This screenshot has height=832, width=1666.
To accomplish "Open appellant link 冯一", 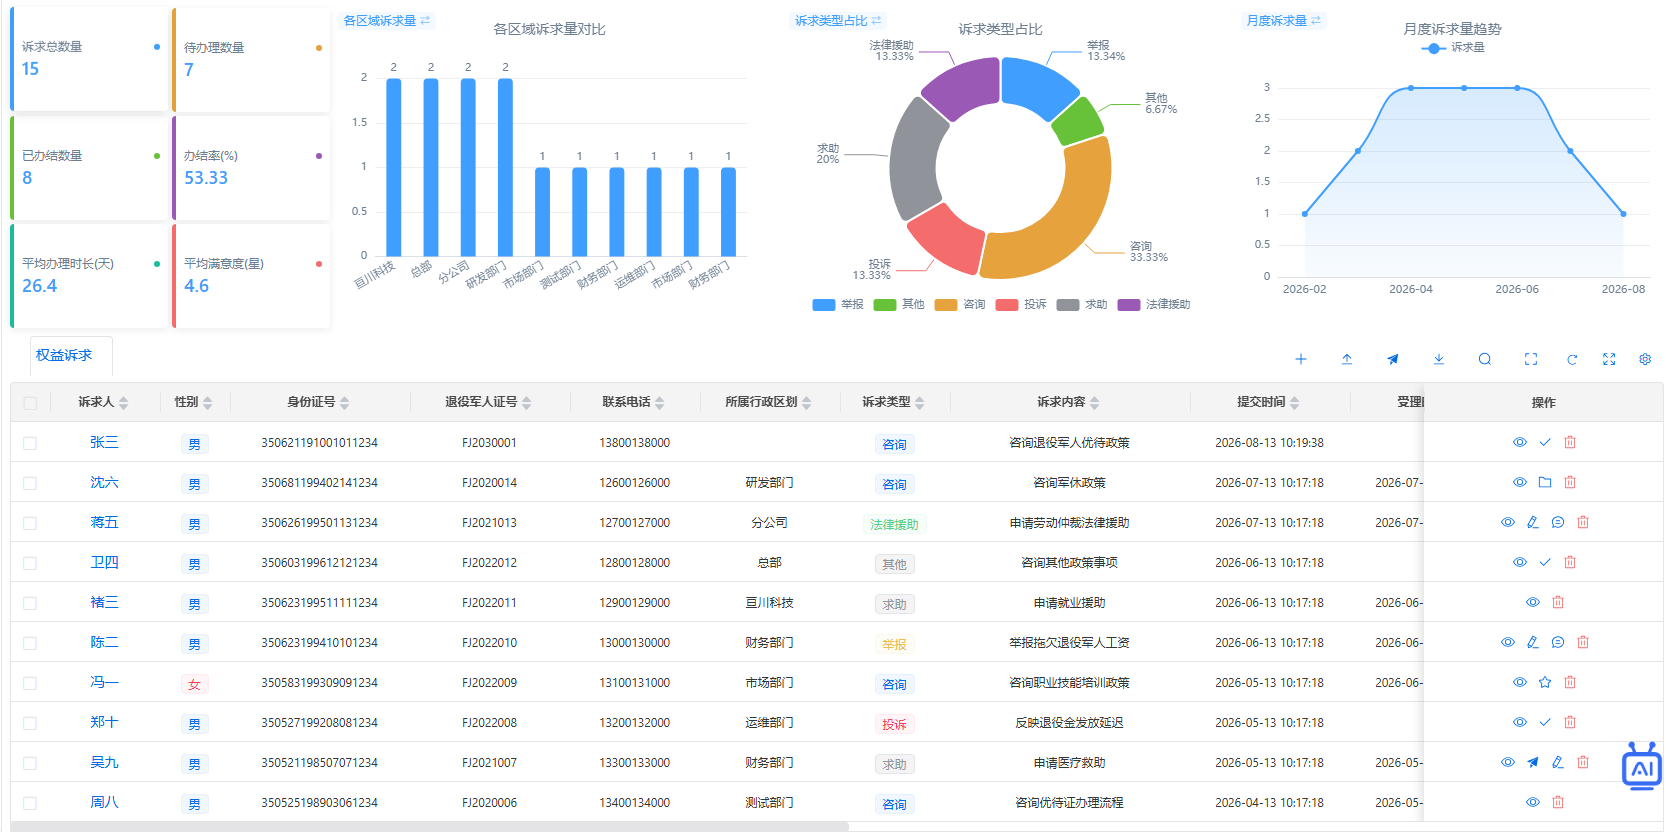I will 104,682.
